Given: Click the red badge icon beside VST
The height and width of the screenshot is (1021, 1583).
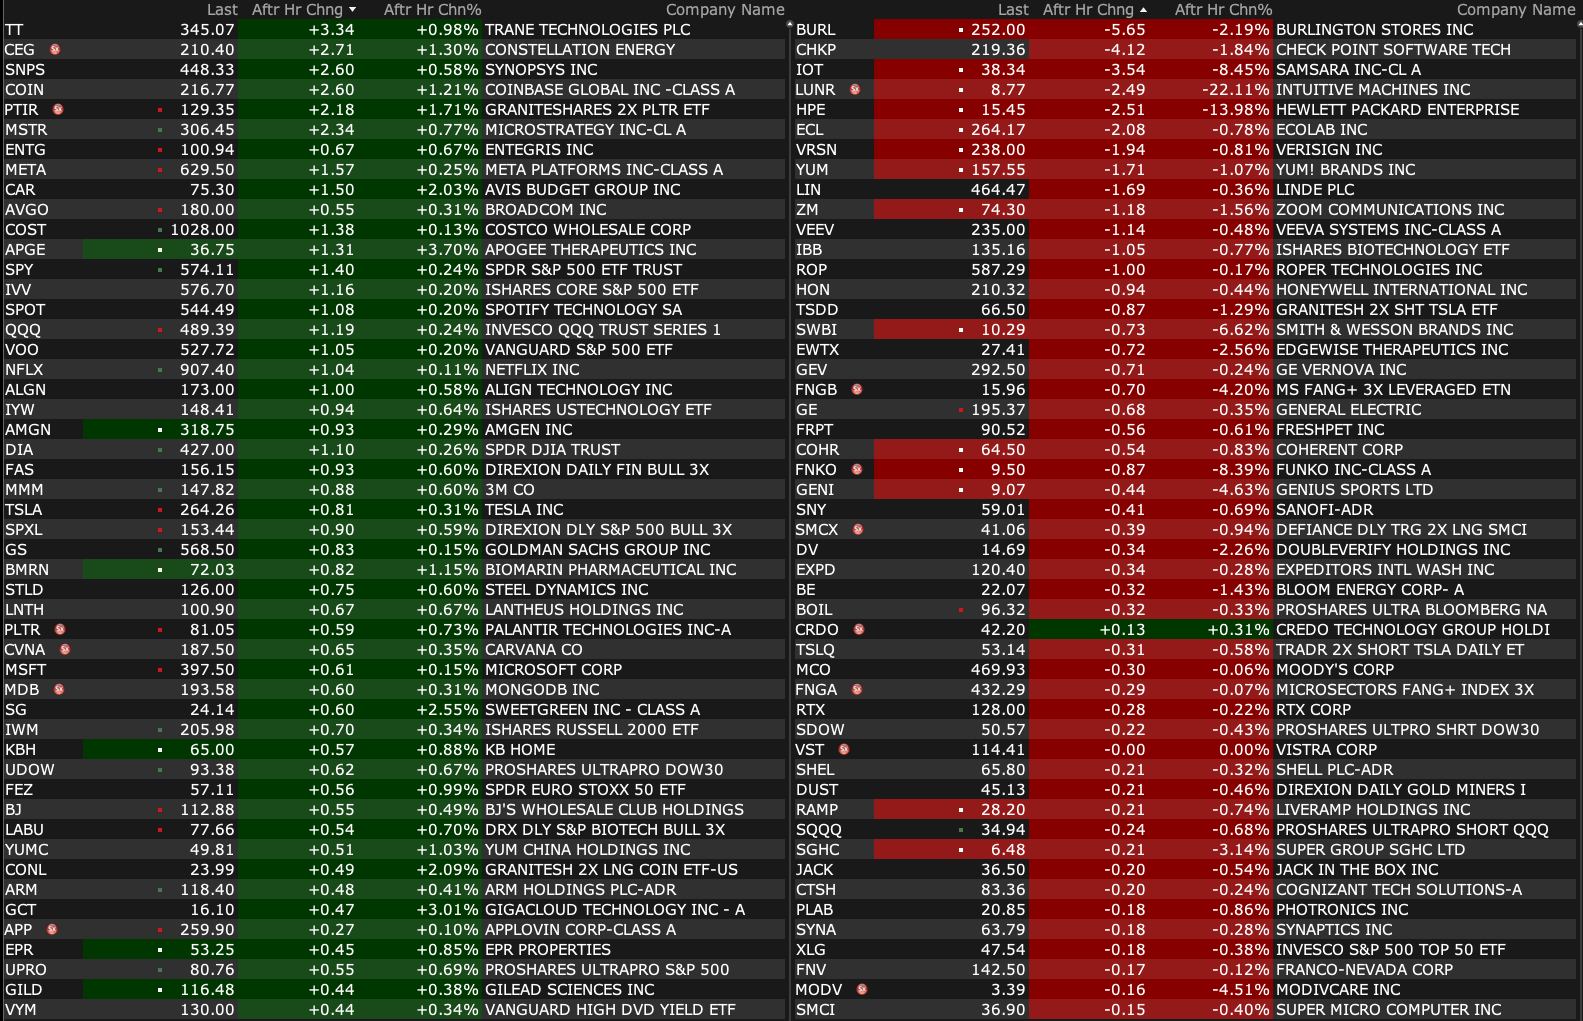Looking at the screenshot, I should pos(844,749).
